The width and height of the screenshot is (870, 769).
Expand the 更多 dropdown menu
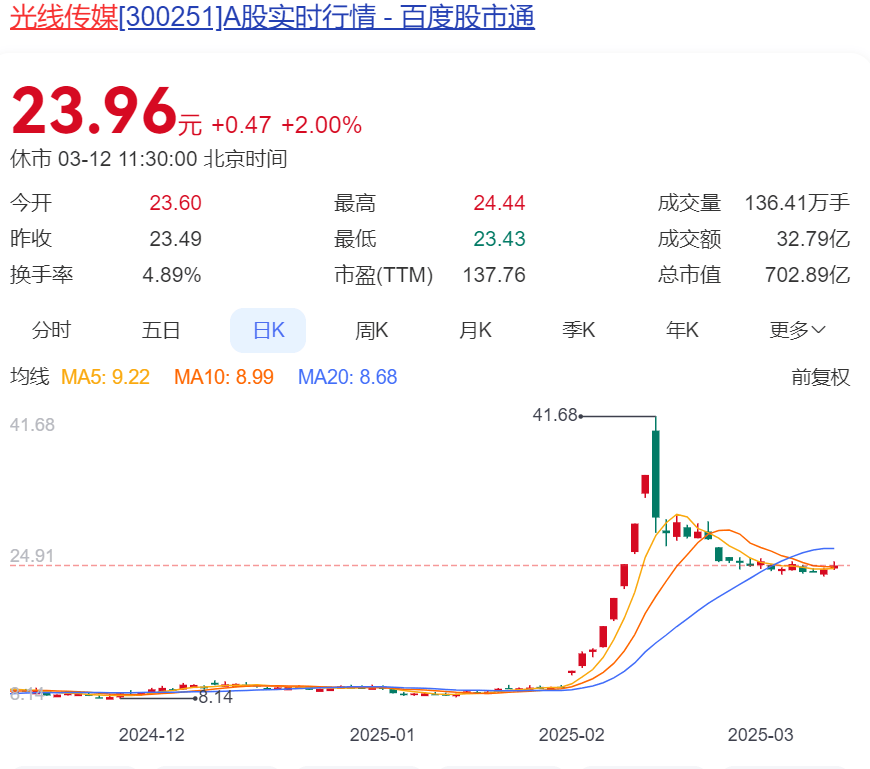(x=797, y=330)
